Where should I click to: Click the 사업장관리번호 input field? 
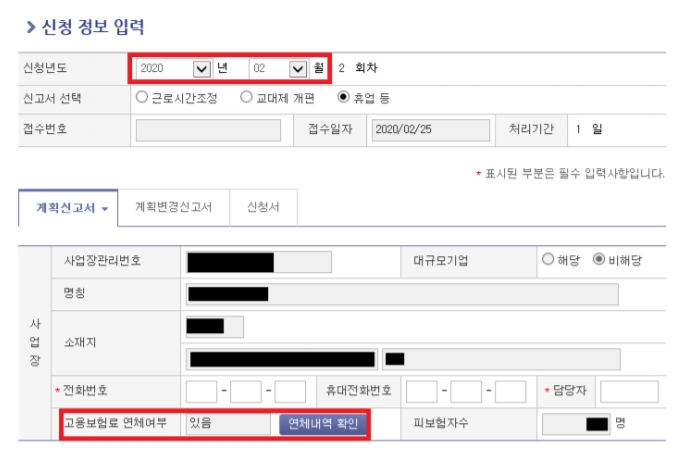(x=258, y=261)
